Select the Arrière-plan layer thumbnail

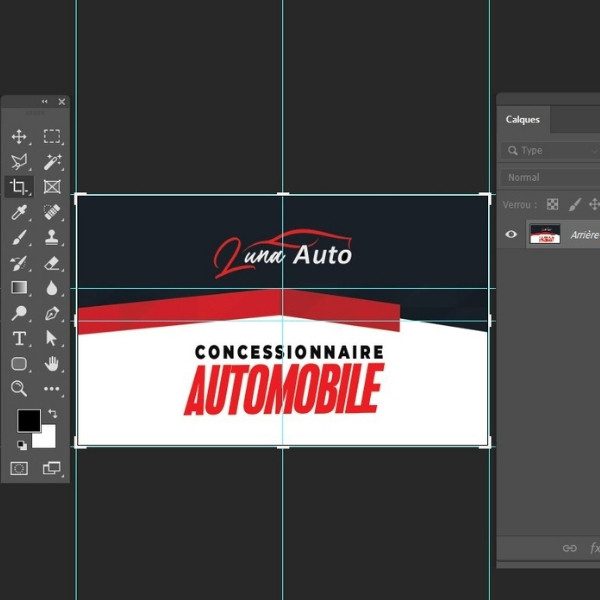(x=545, y=234)
